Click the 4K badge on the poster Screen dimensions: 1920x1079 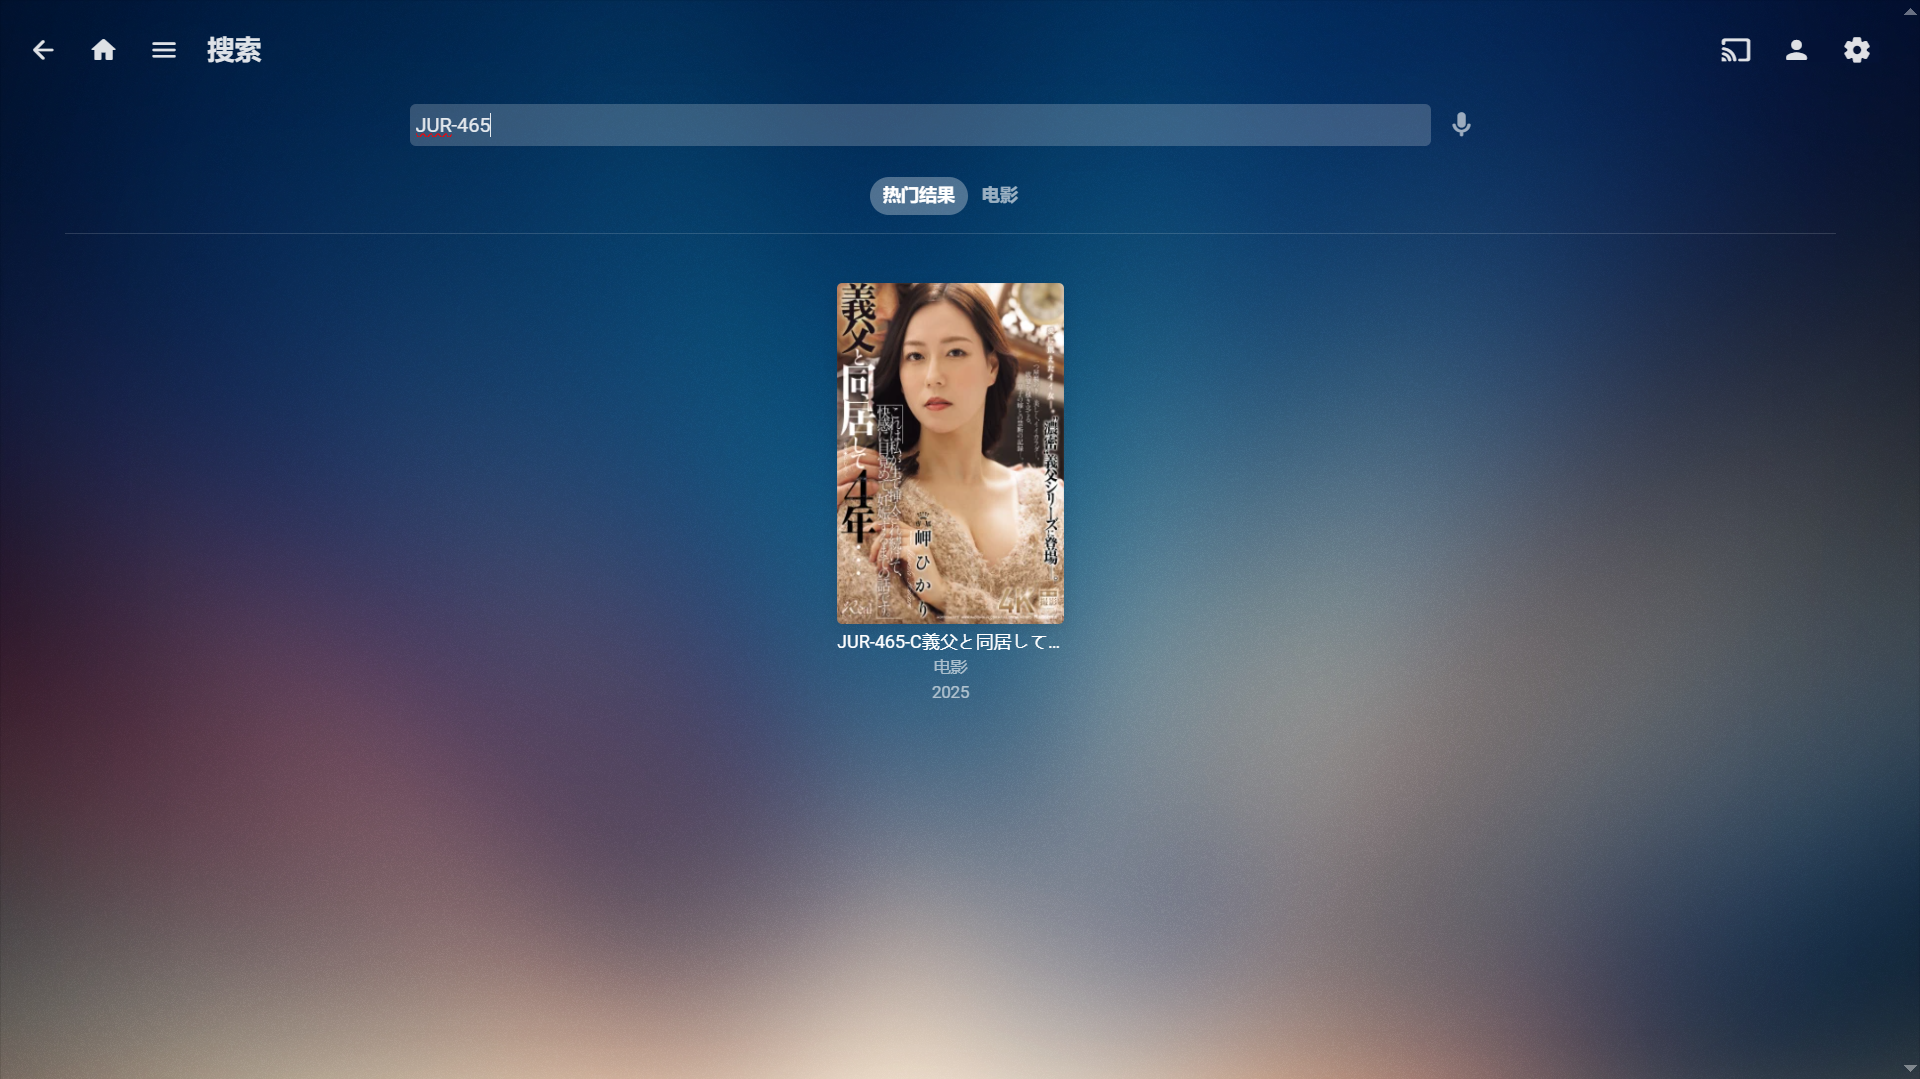pos(1016,603)
